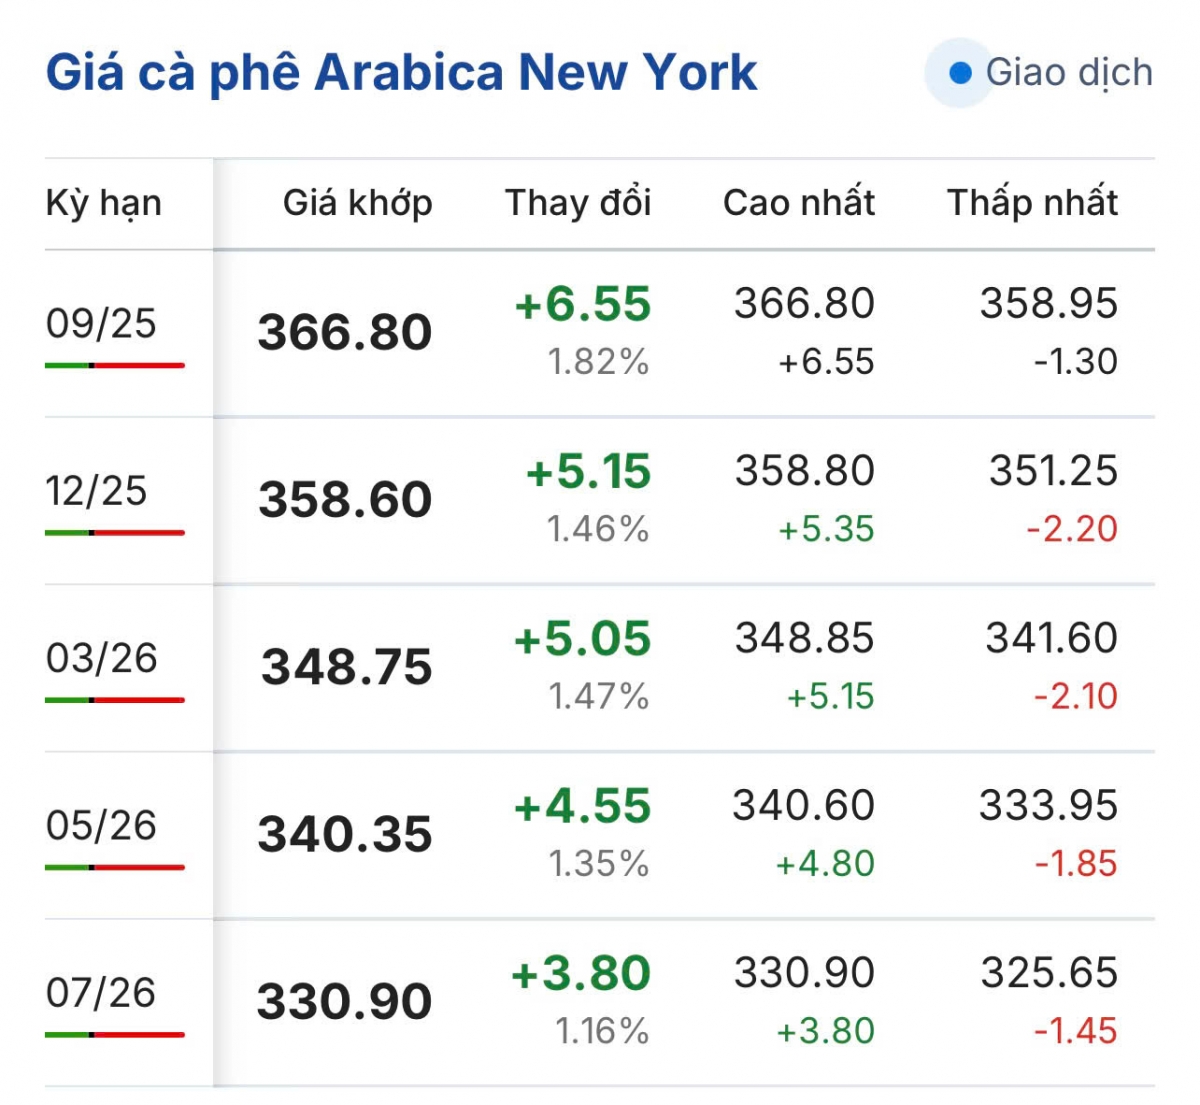Click the 340.60 highest price cell
1200x1105 pixels.
pos(803,805)
